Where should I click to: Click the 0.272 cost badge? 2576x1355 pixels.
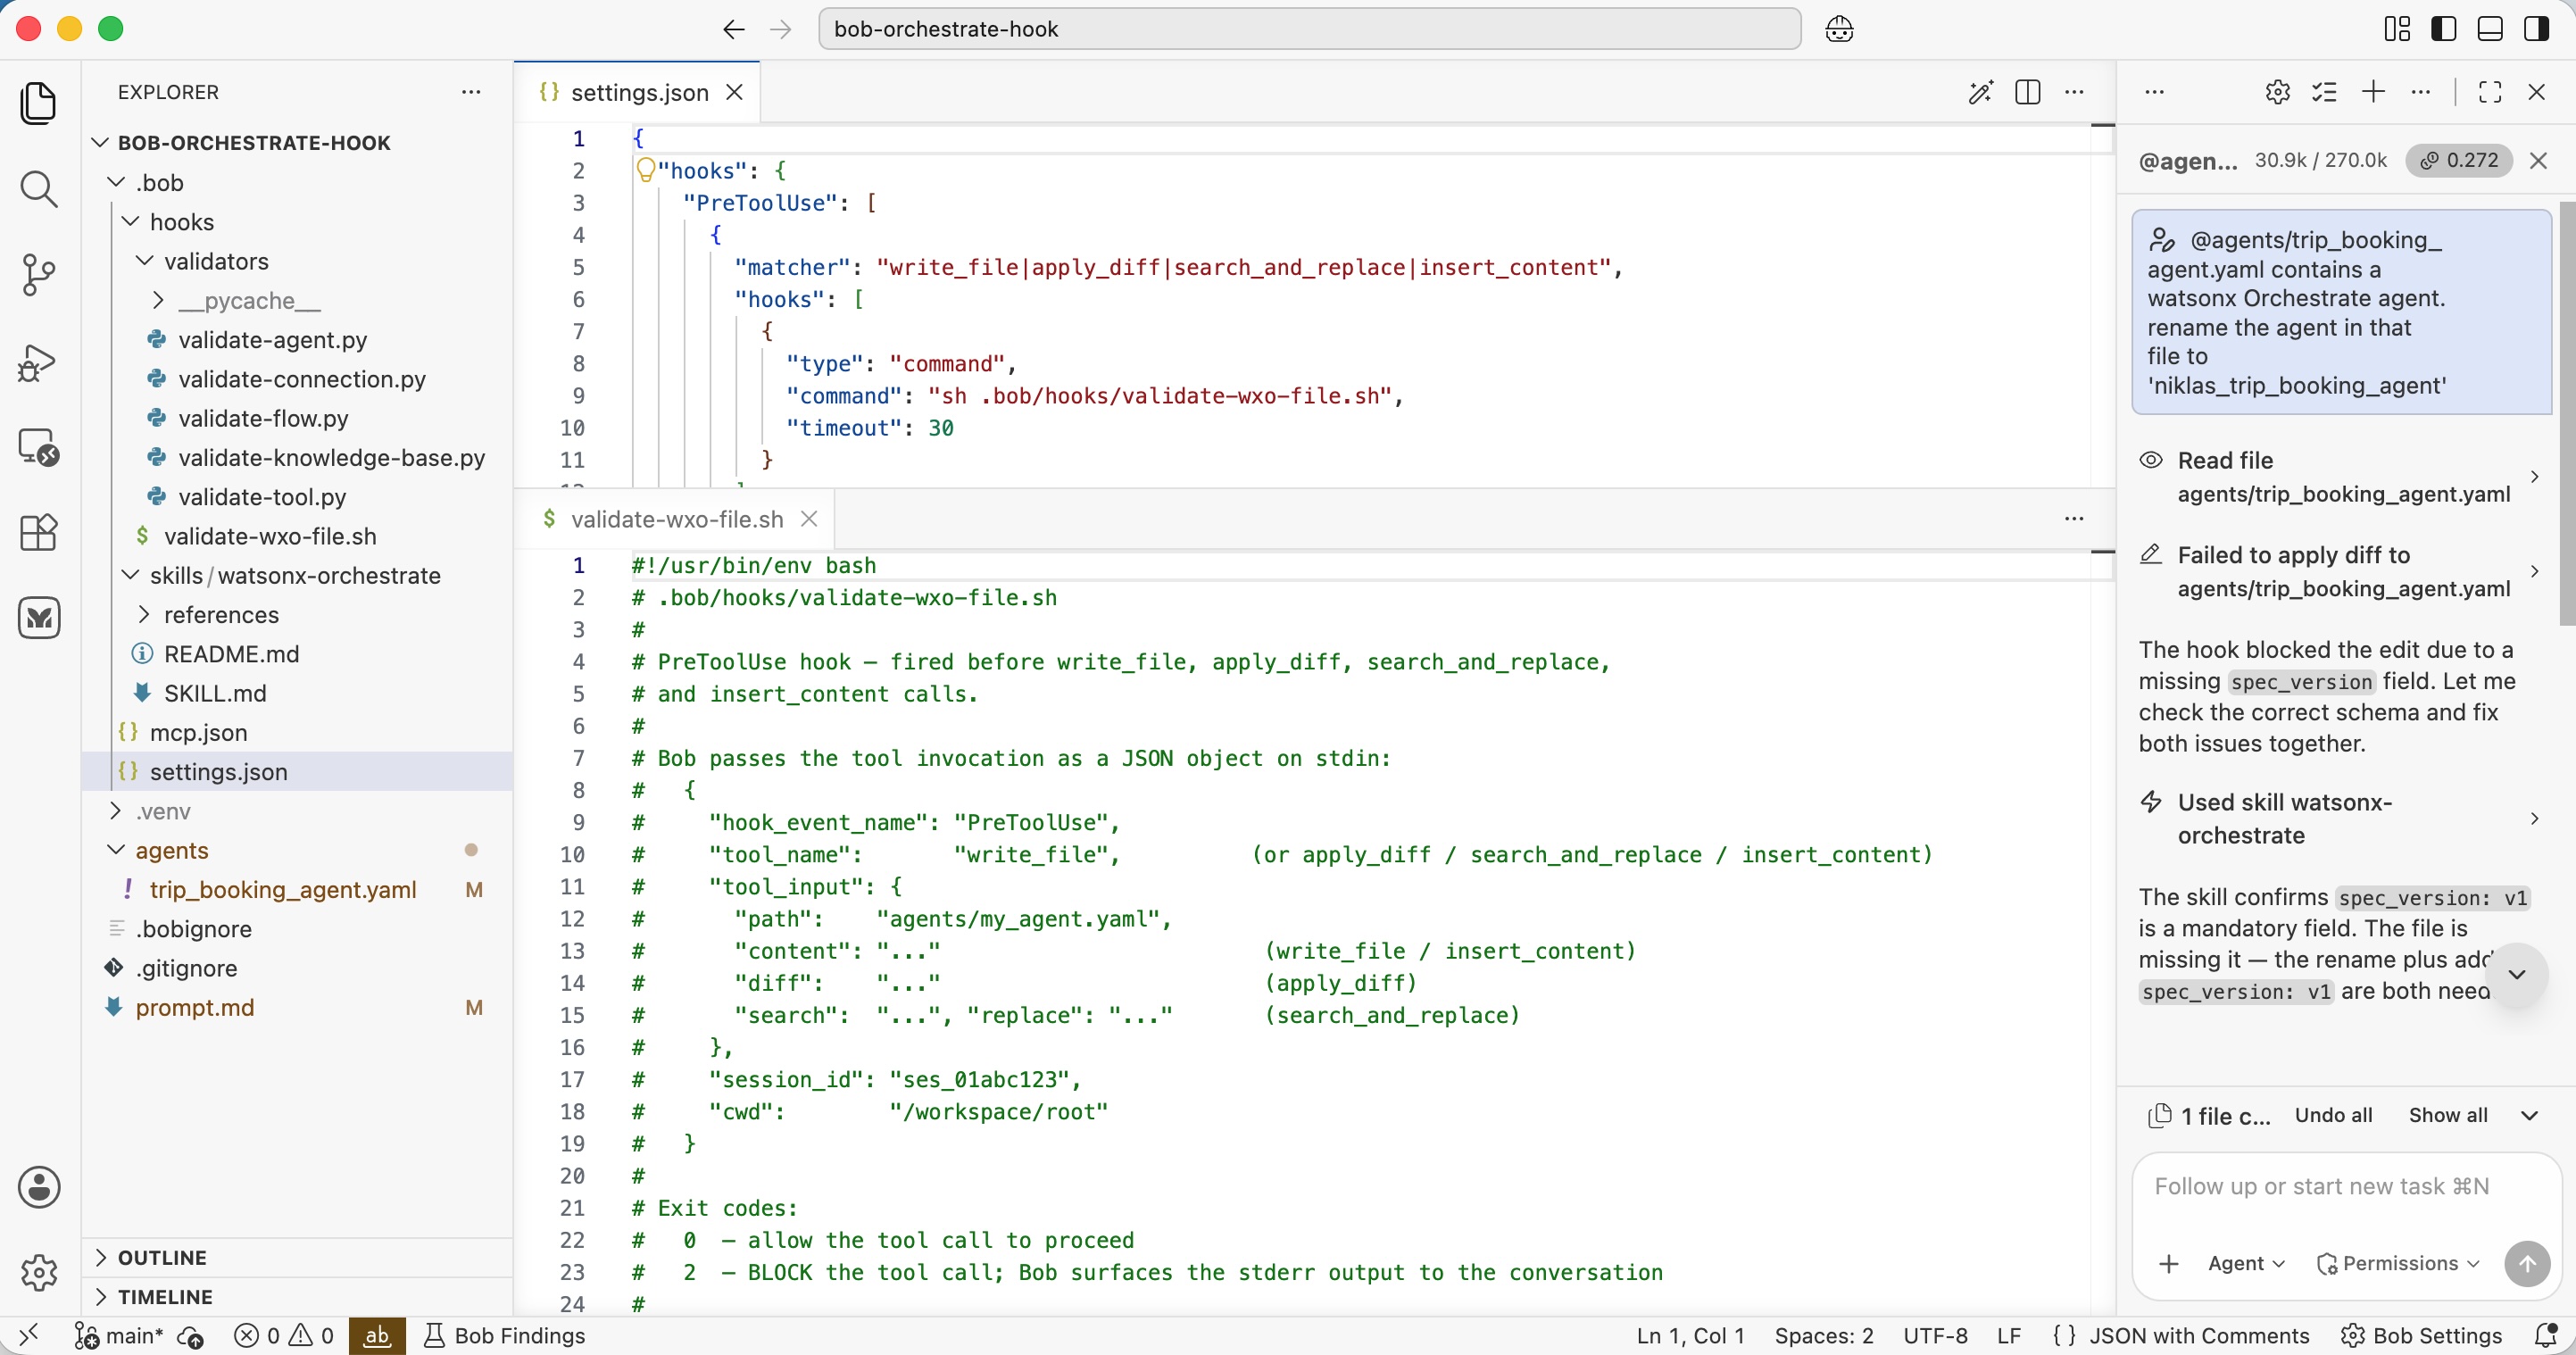tap(2460, 160)
